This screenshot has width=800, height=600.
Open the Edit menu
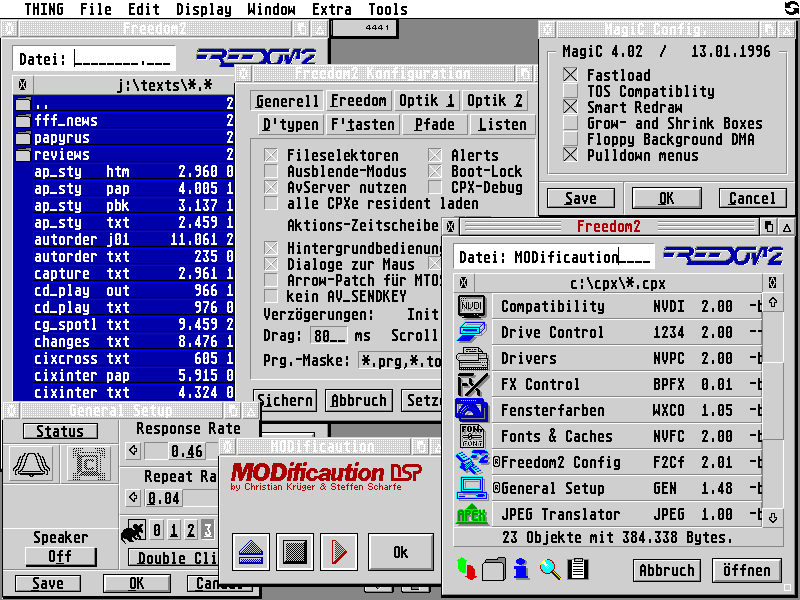(143, 9)
